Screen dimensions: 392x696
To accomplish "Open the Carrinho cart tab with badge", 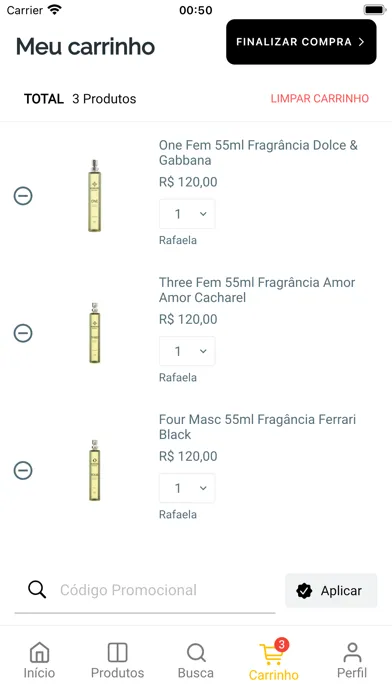I will point(274,660).
